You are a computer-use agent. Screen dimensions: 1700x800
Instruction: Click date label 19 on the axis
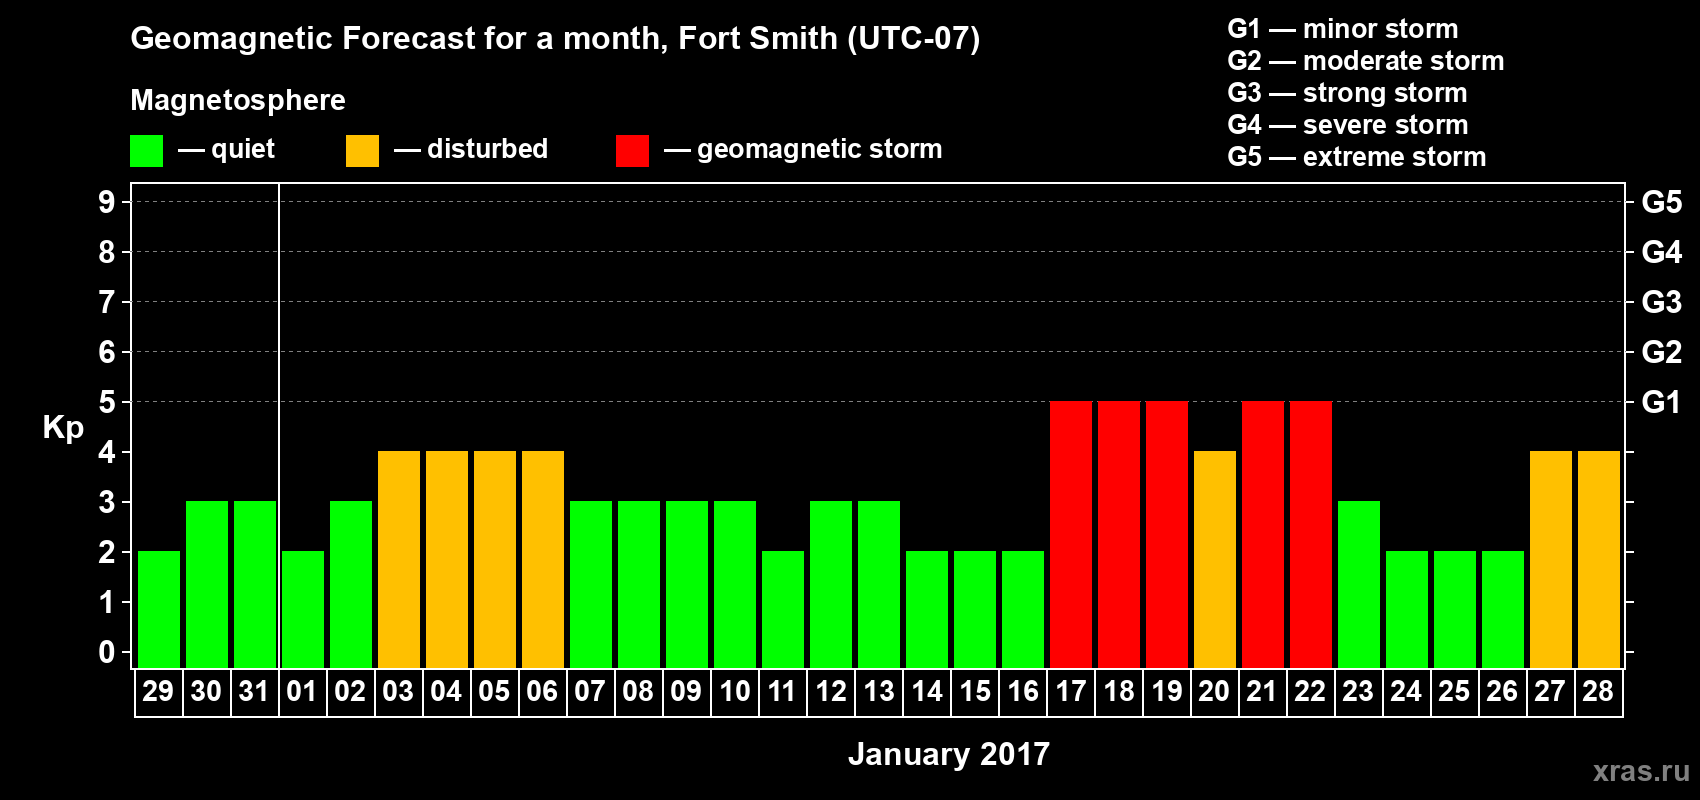pos(1167,691)
